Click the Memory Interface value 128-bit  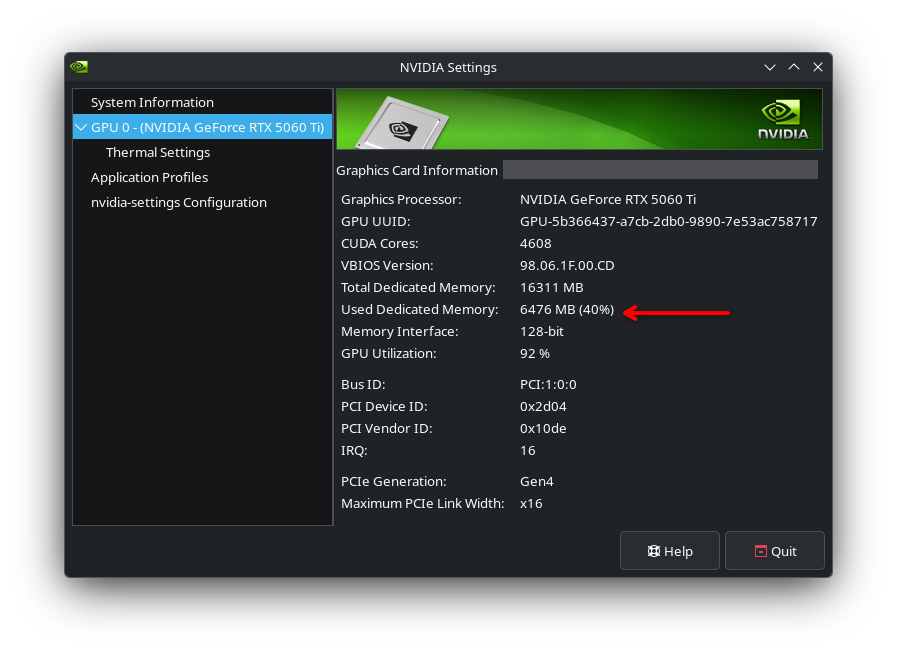click(542, 332)
